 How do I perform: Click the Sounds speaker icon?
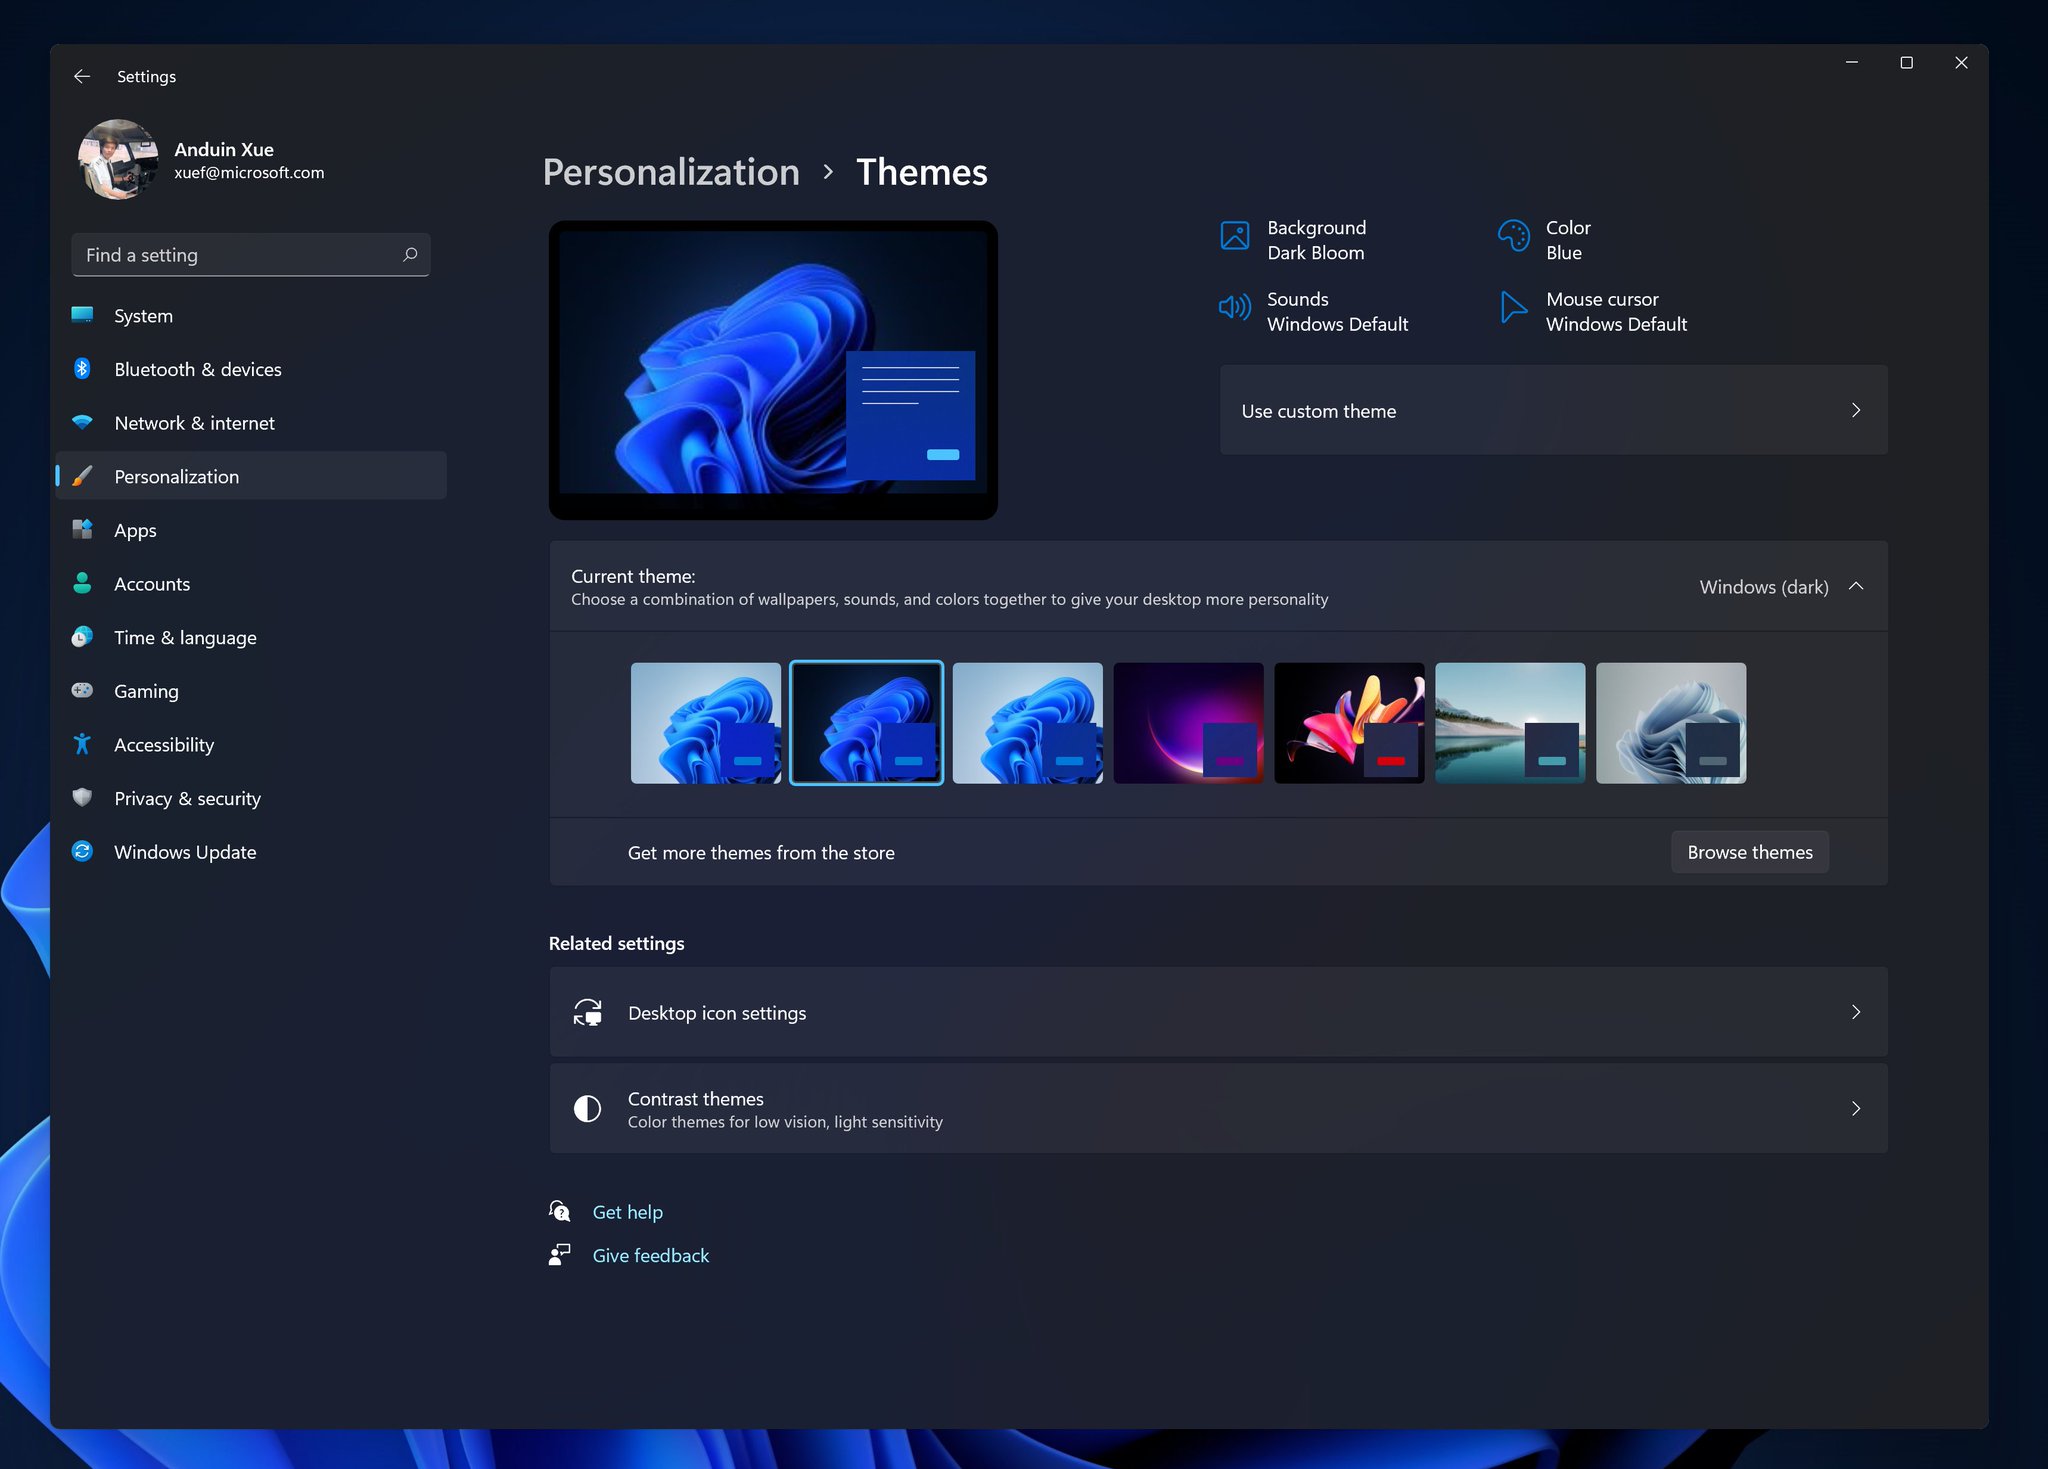pyautogui.click(x=1234, y=307)
